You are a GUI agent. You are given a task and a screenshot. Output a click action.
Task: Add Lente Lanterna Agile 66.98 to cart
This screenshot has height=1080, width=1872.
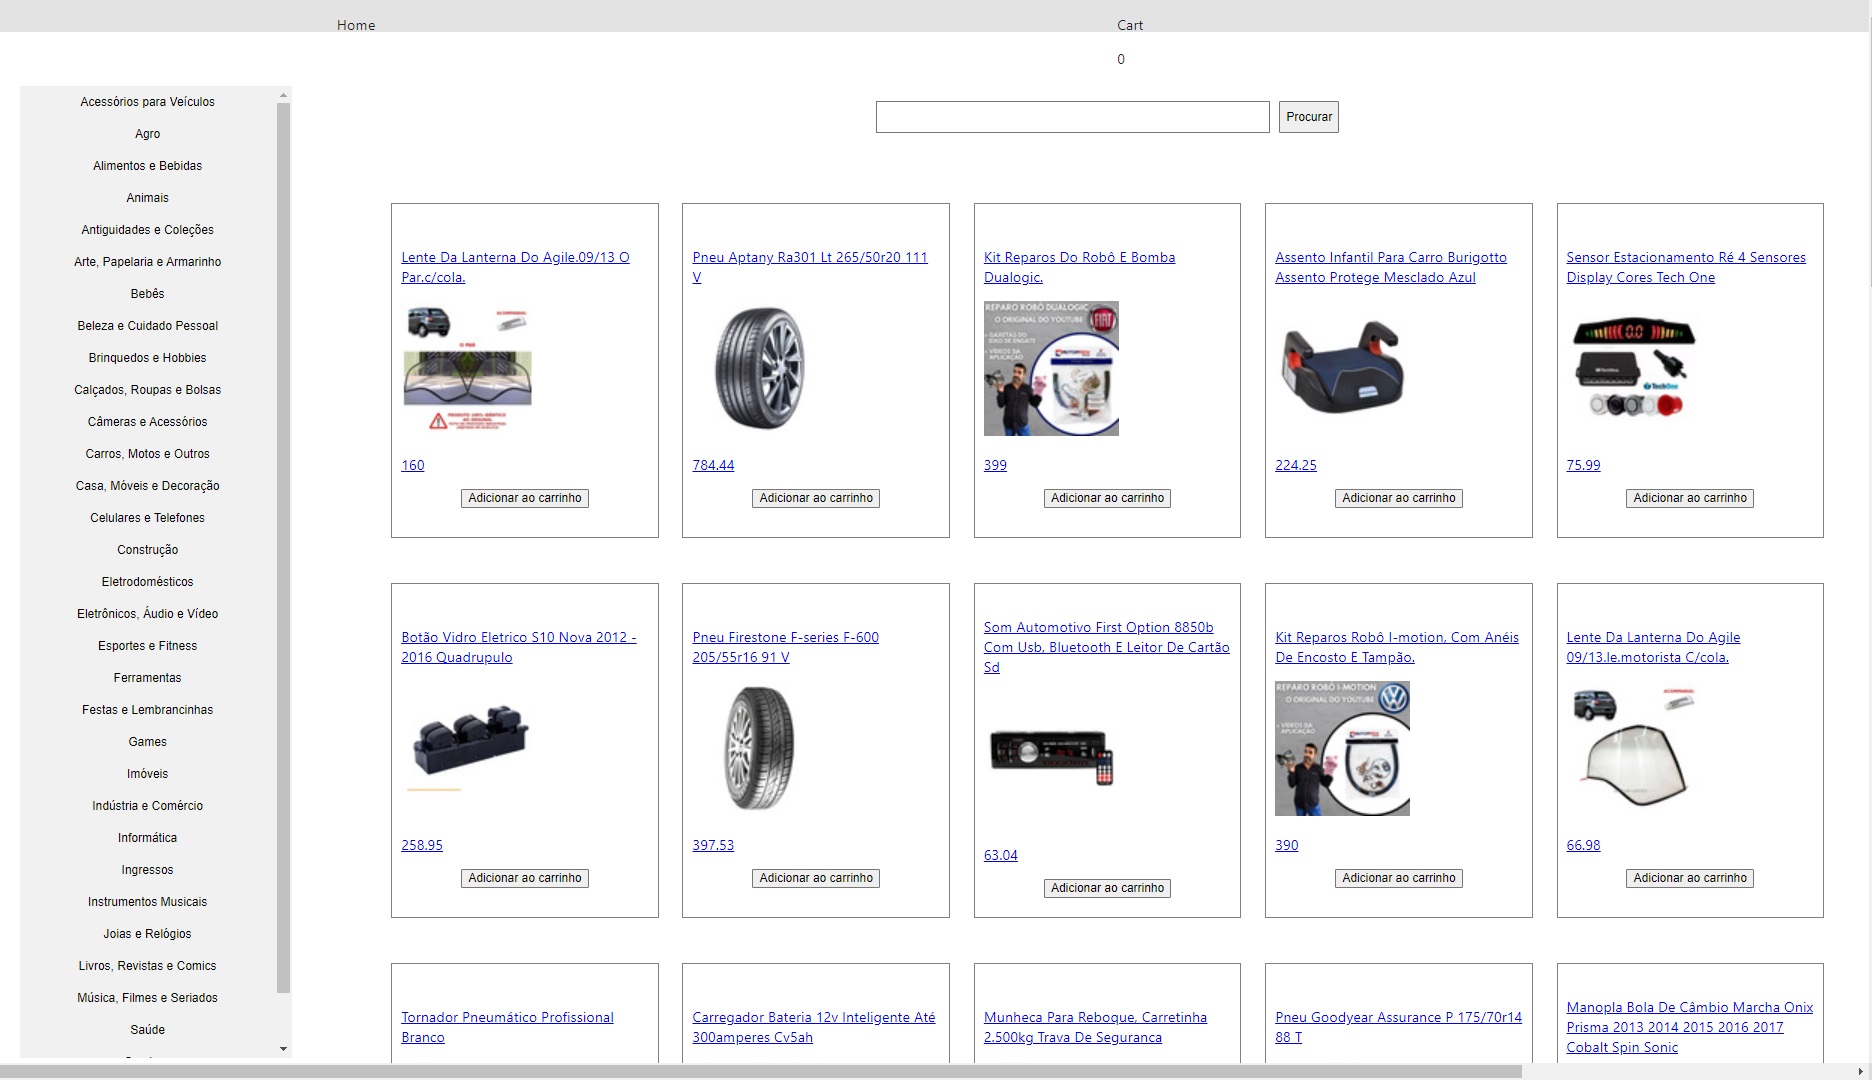[1690, 878]
